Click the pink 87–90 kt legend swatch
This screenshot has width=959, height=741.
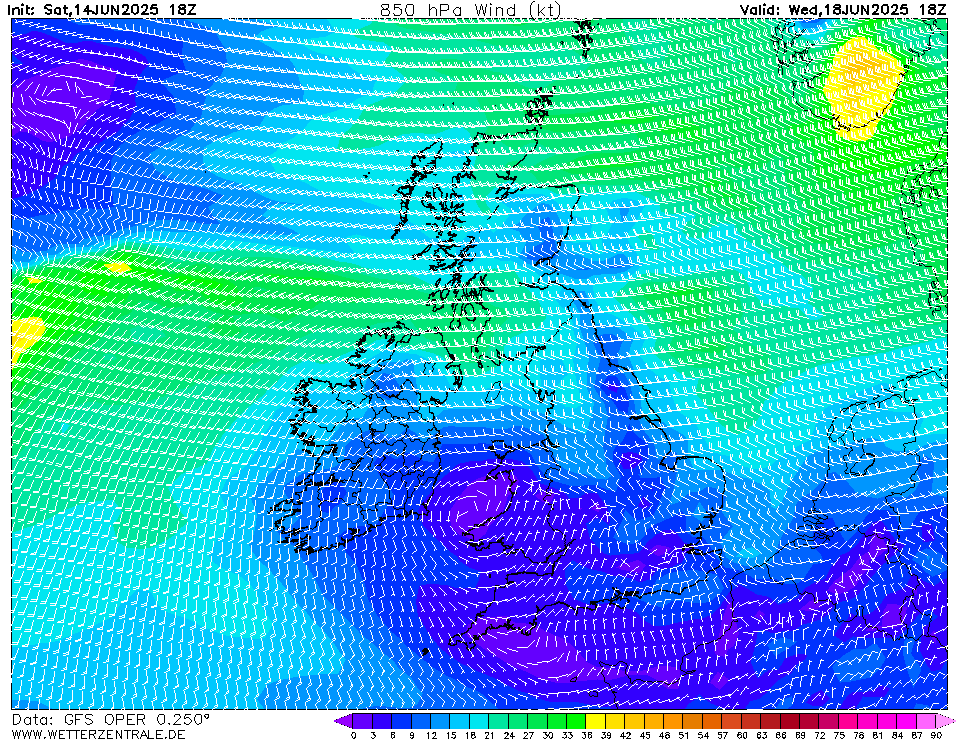pyautogui.click(x=926, y=721)
